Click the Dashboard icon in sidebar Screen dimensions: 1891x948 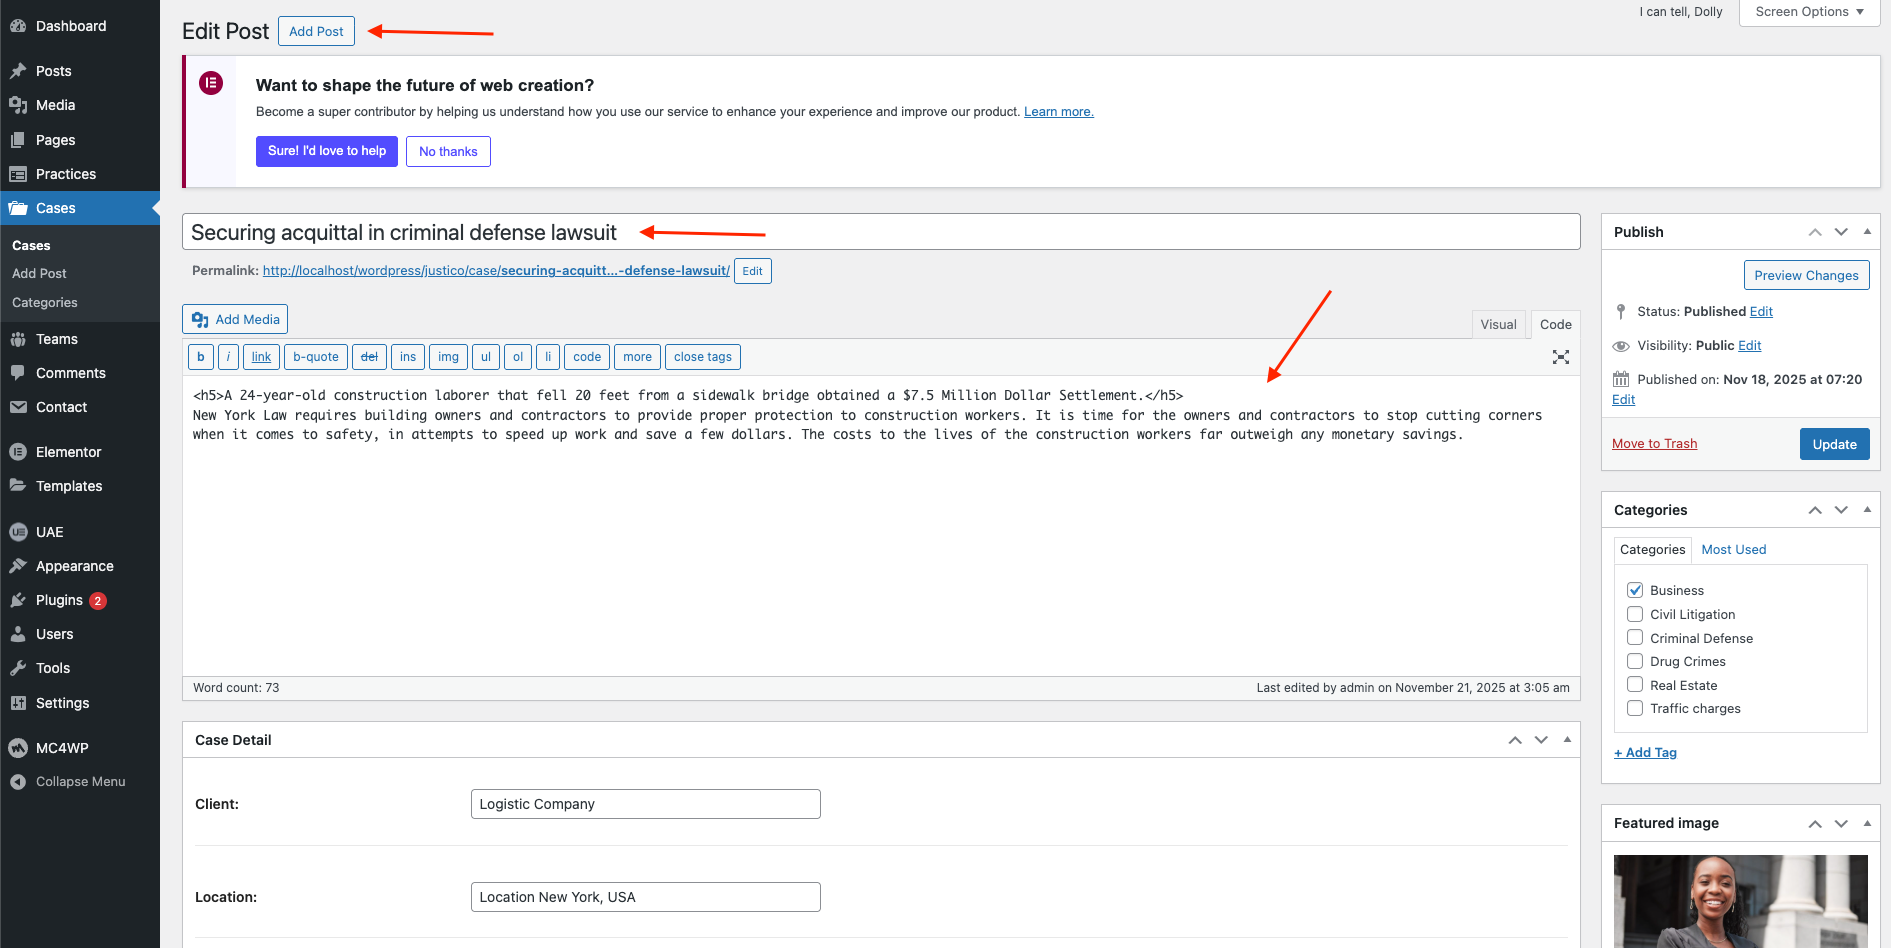click(18, 26)
